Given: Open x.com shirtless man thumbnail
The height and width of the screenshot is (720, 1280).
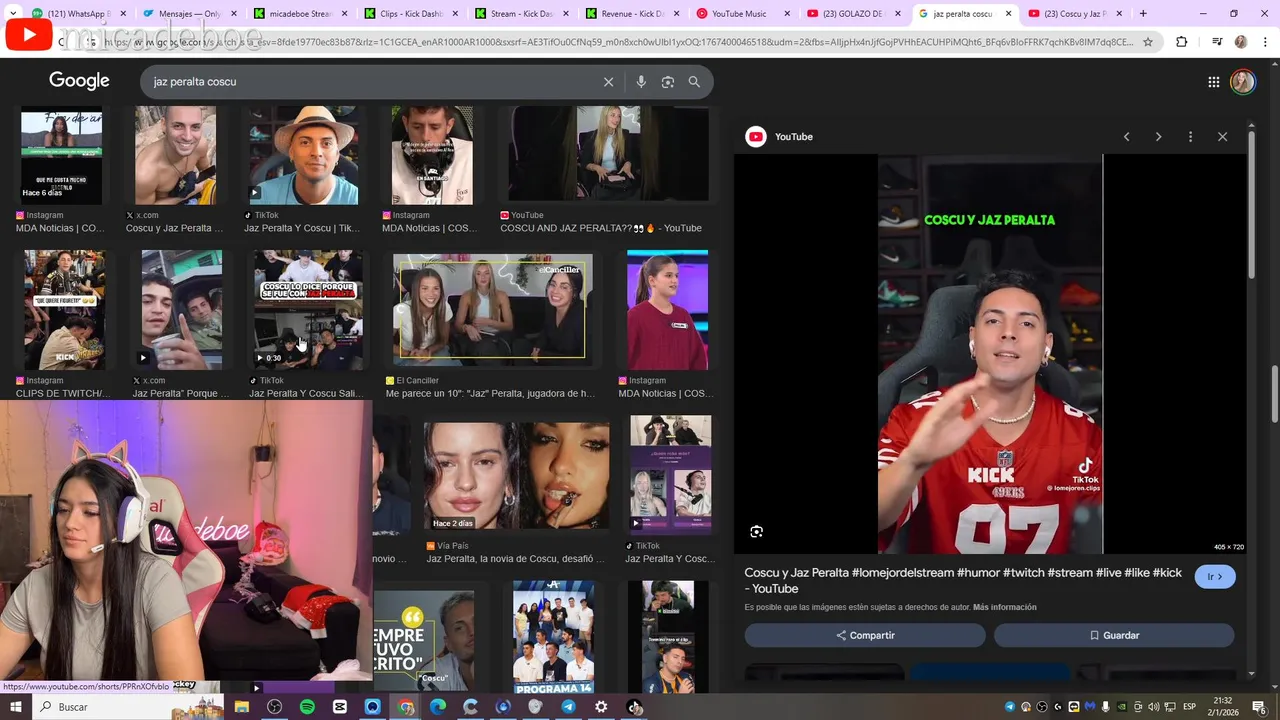Looking at the screenshot, I should [176, 155].
